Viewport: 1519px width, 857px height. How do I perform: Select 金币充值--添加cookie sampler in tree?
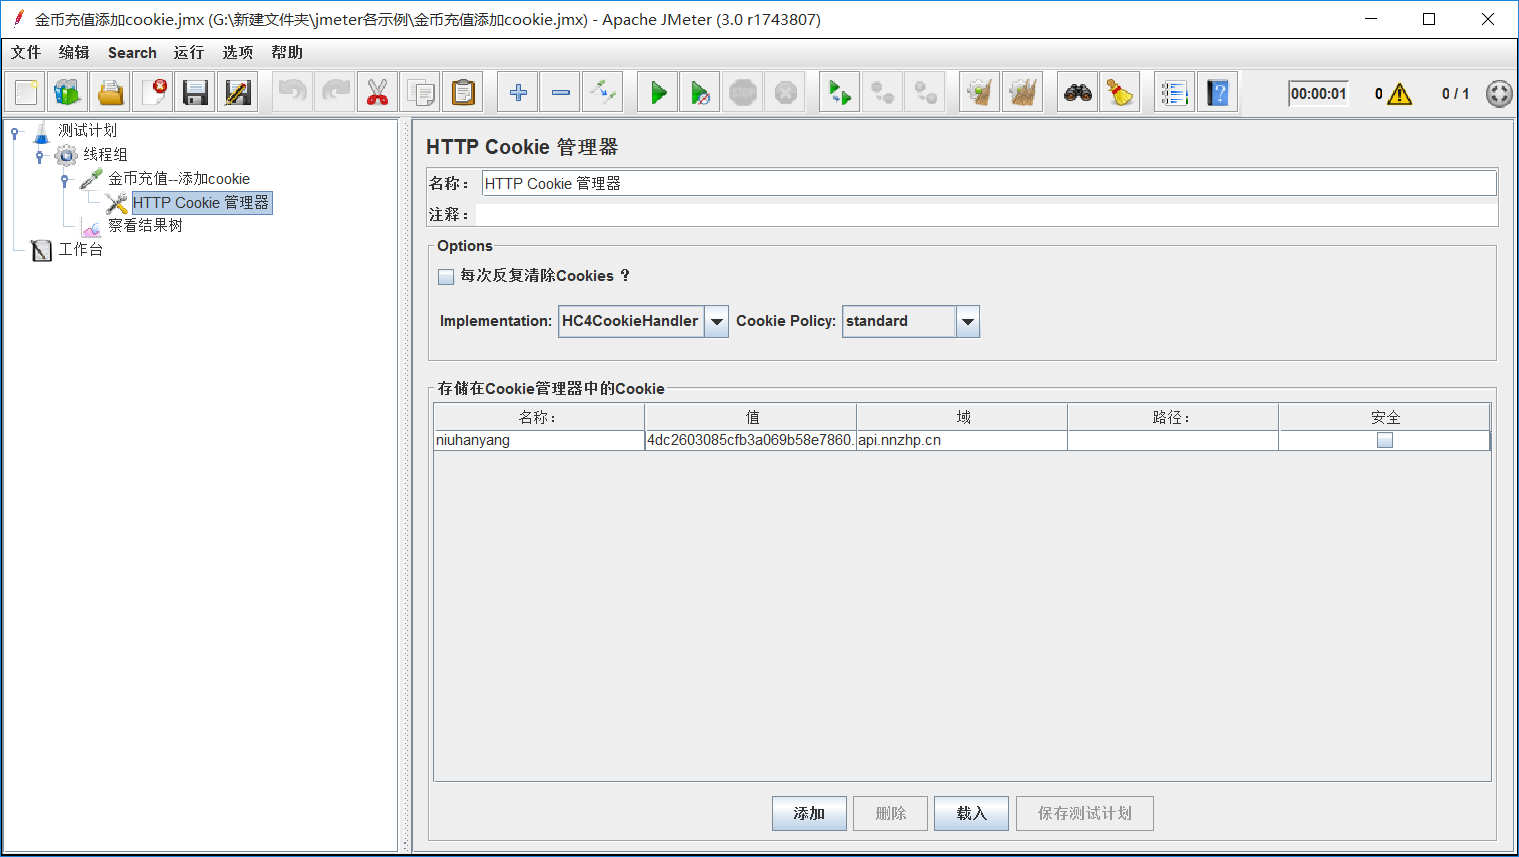(179, 178)
